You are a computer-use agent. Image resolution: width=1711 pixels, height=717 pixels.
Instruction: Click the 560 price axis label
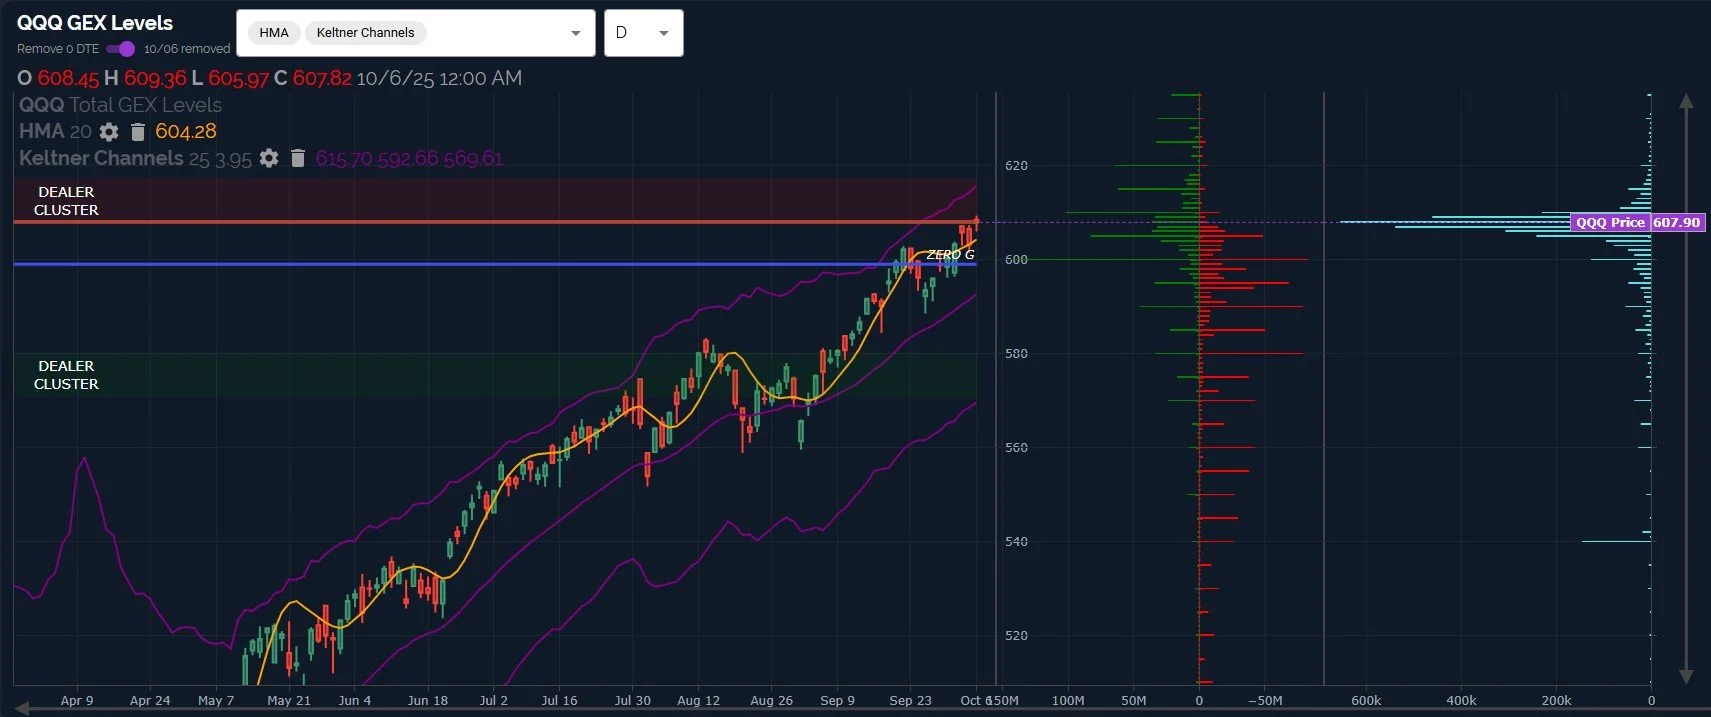coord(1016,447)
